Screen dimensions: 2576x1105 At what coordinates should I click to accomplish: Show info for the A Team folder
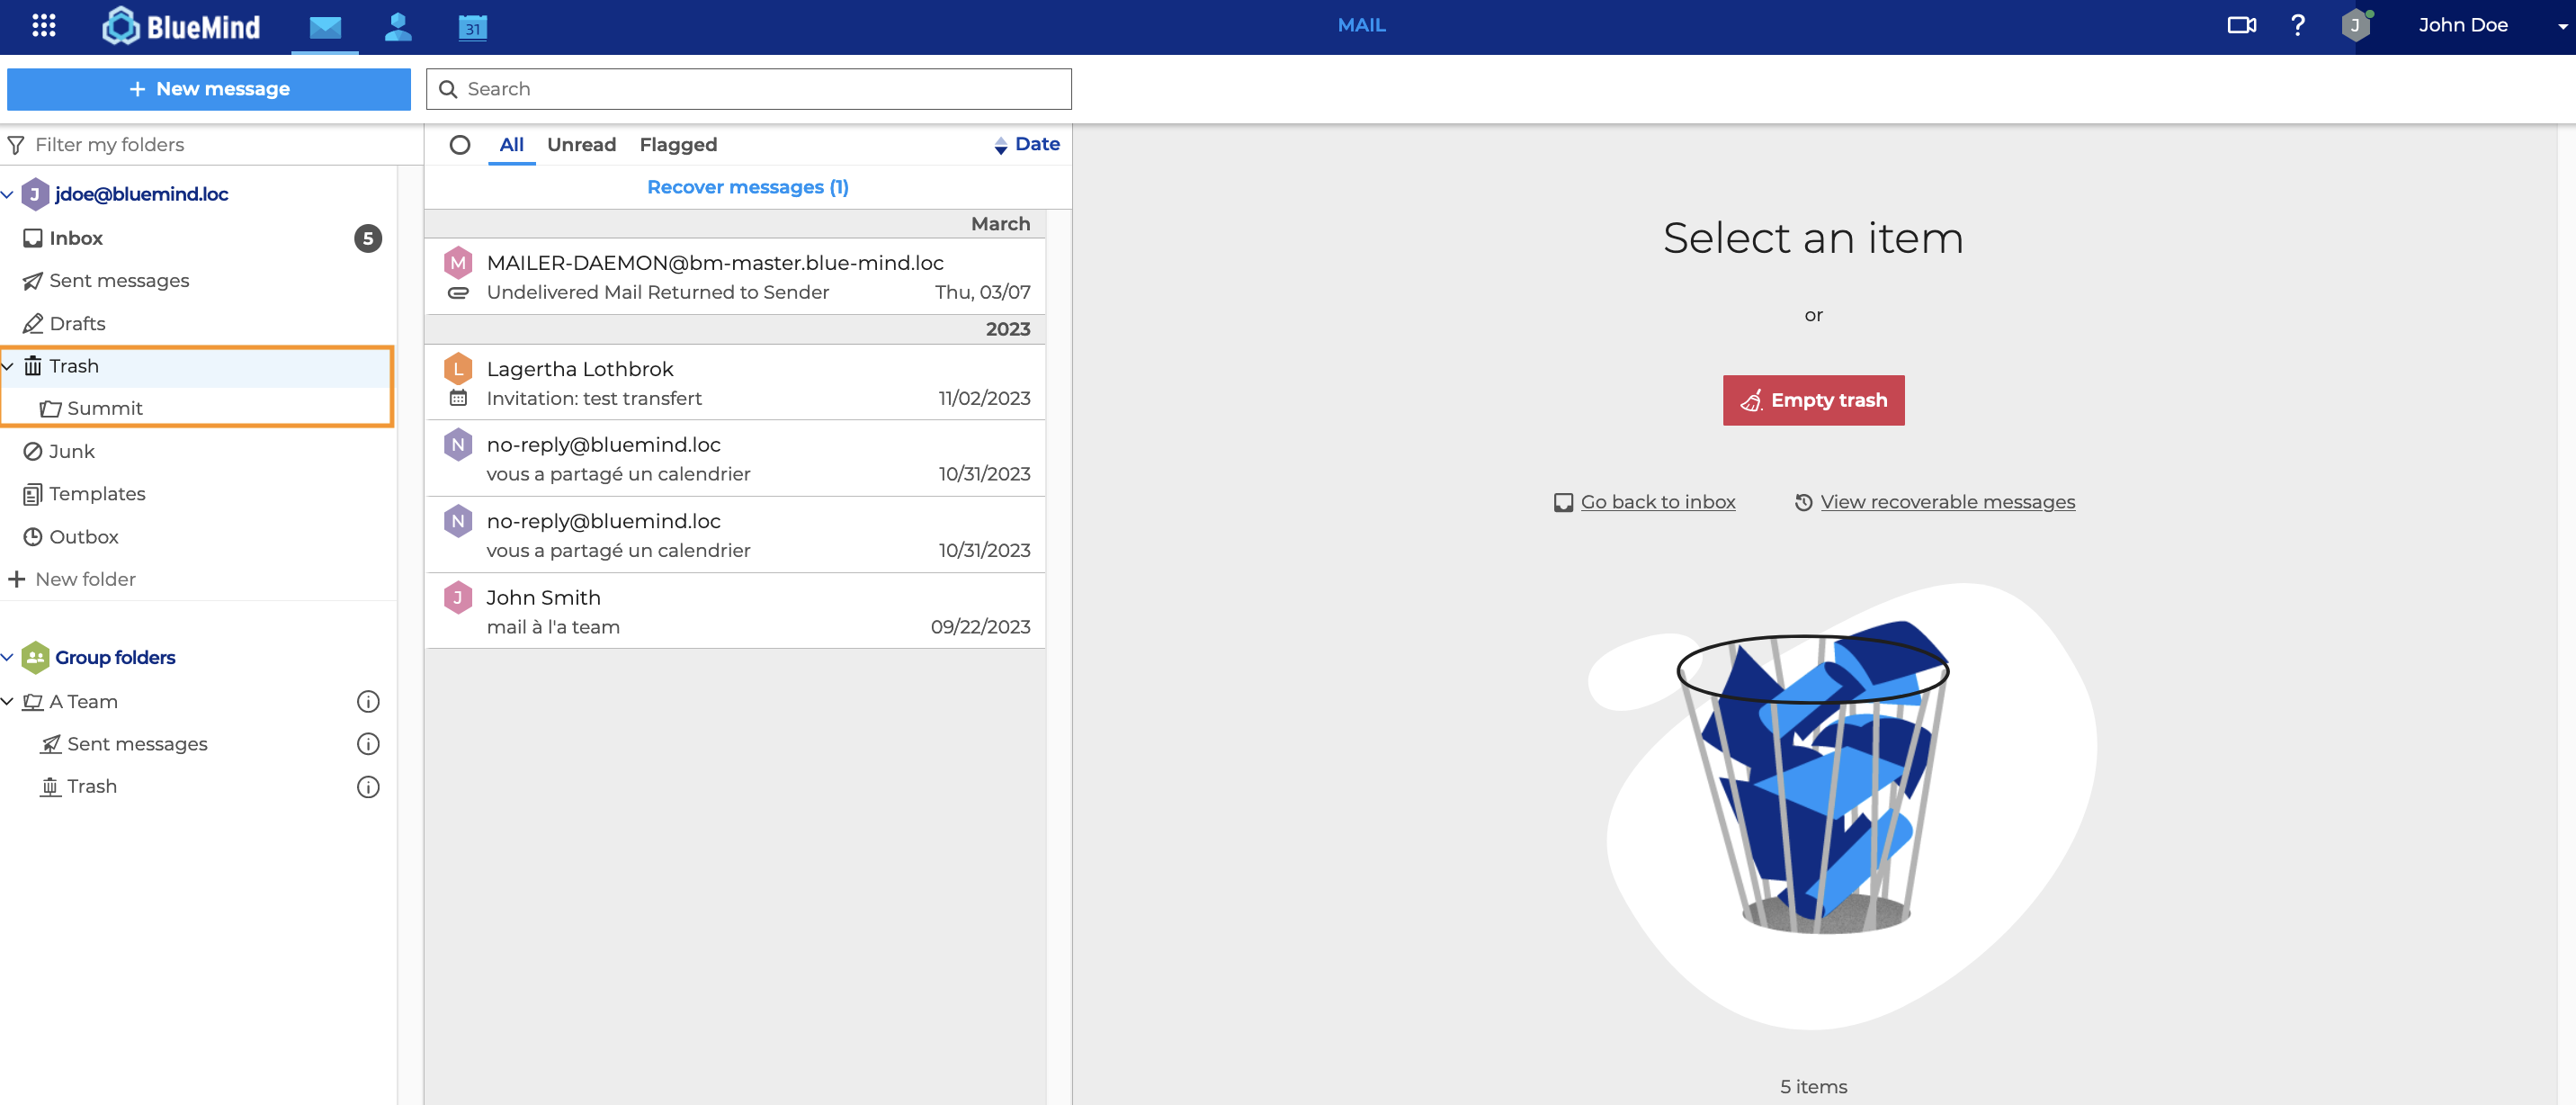[x=368, y=701]
